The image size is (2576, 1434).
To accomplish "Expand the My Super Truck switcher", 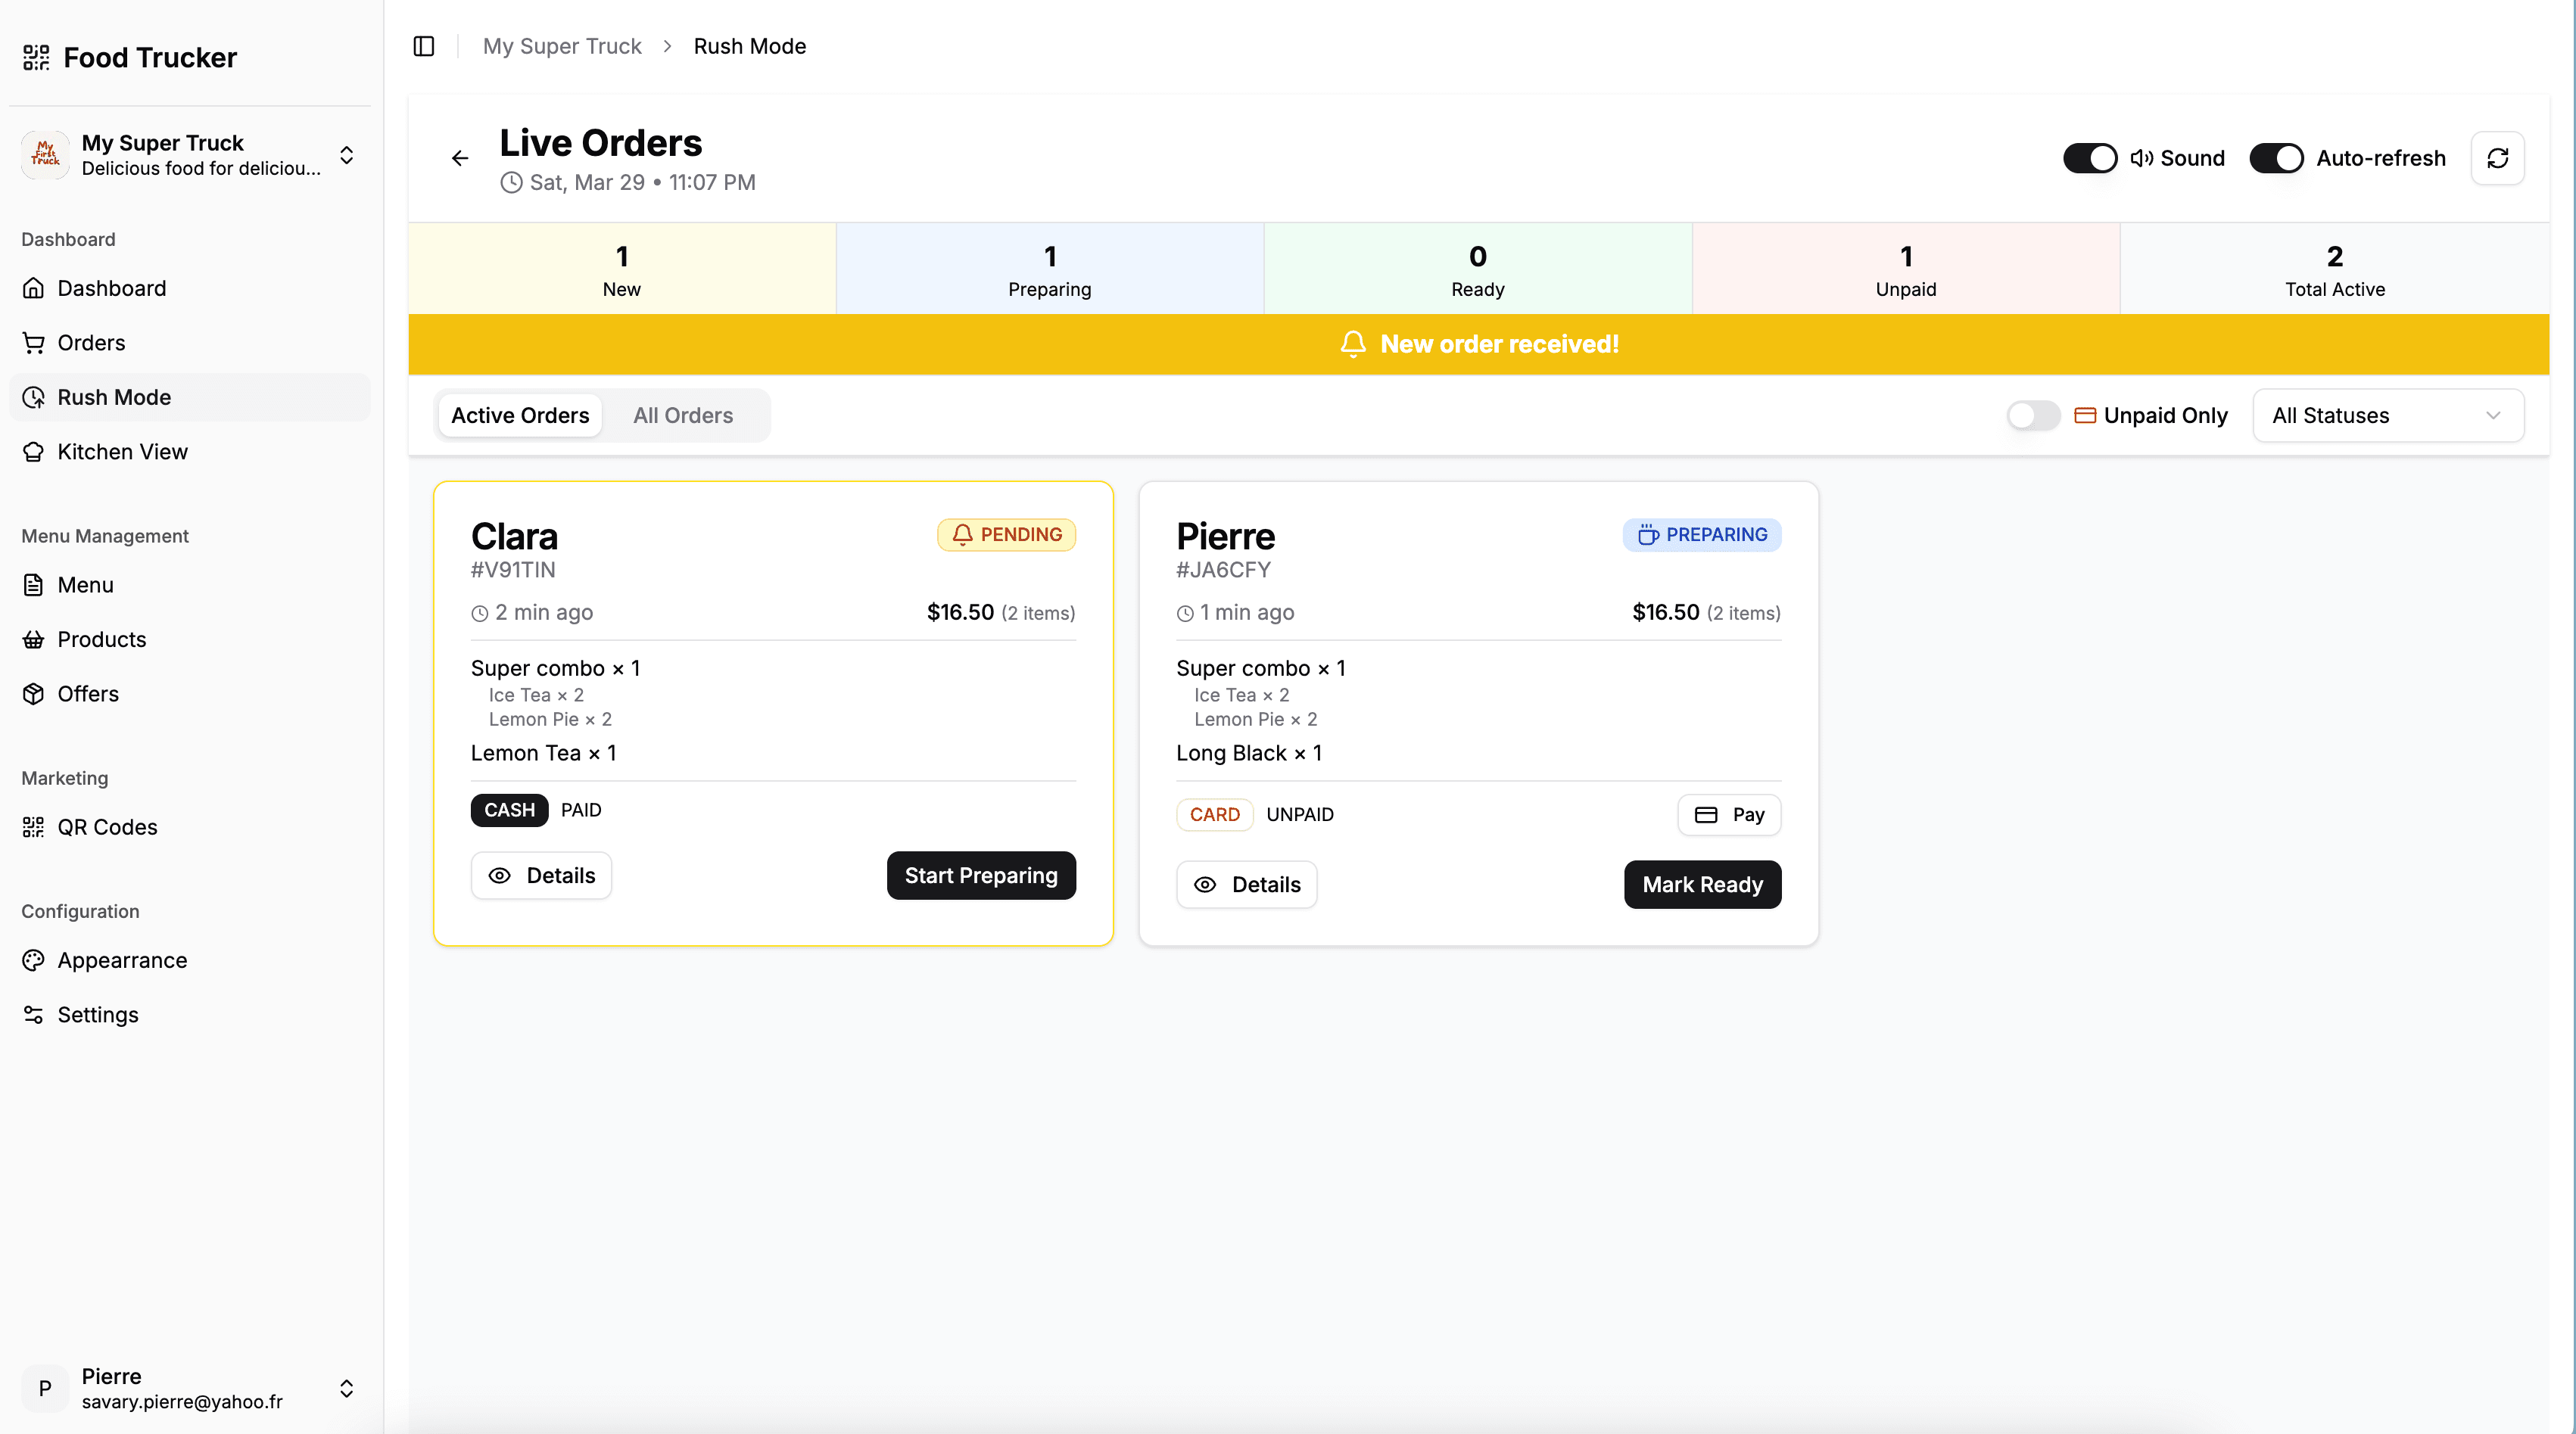I will tap(346, 155).
